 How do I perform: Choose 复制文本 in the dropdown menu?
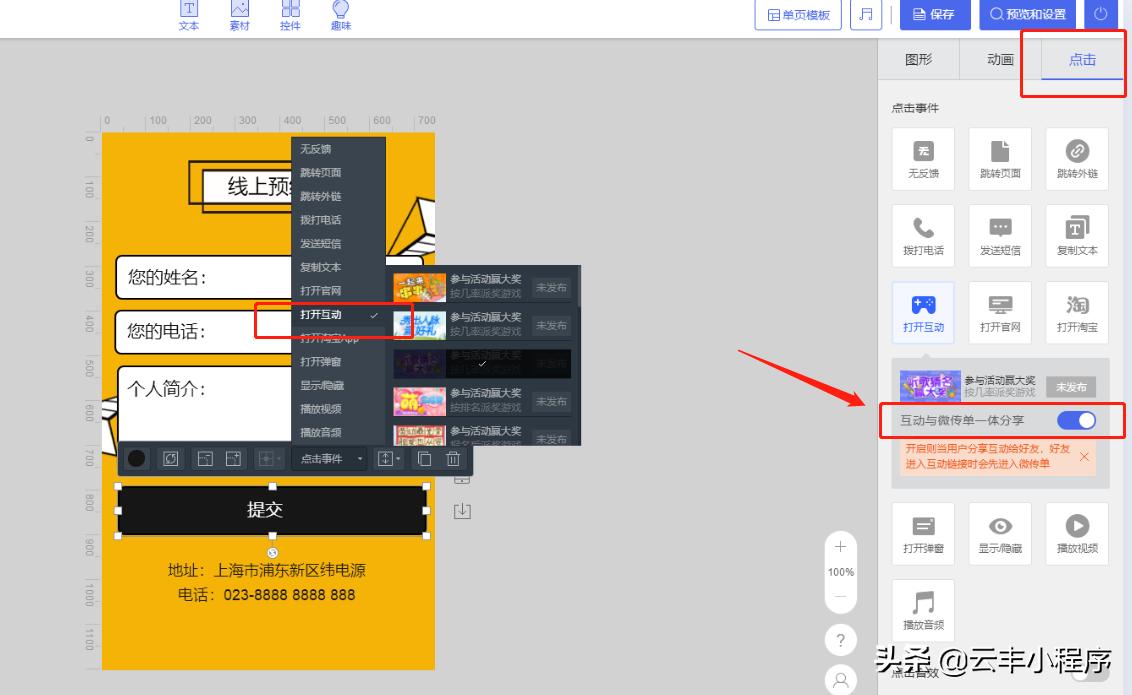338,267
